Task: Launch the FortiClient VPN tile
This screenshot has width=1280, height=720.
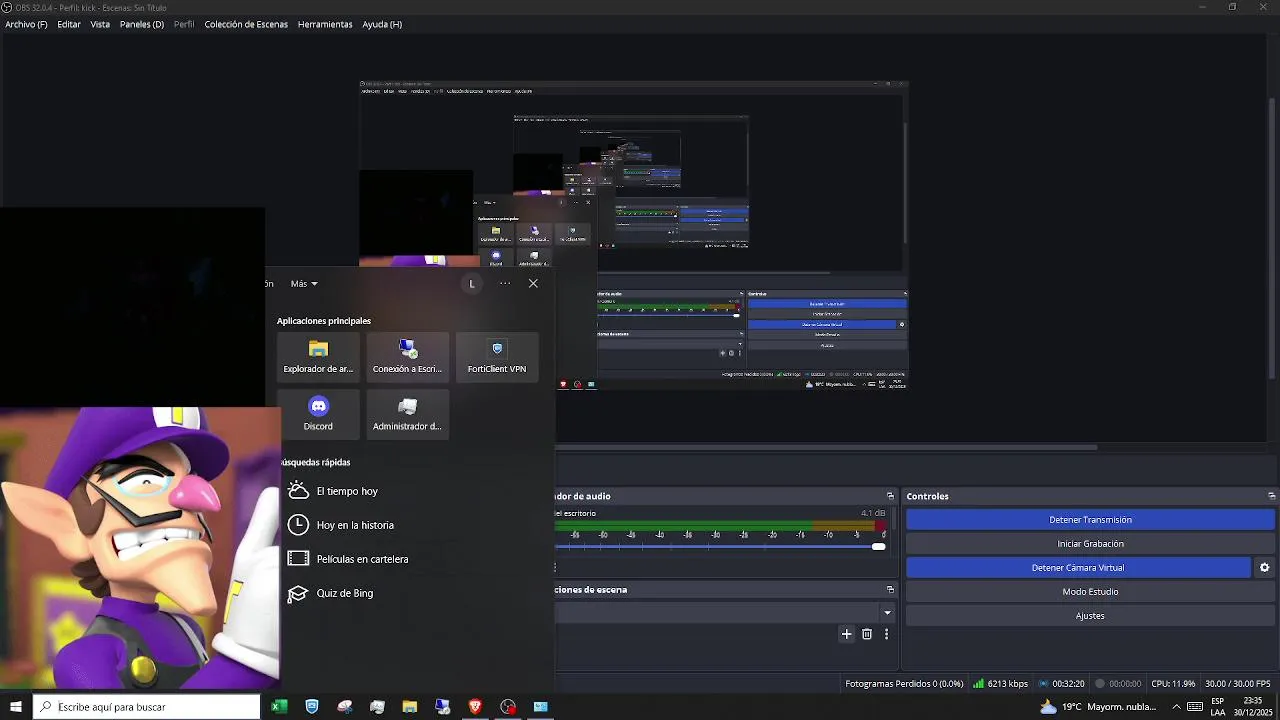Action: tap(497, 357)
